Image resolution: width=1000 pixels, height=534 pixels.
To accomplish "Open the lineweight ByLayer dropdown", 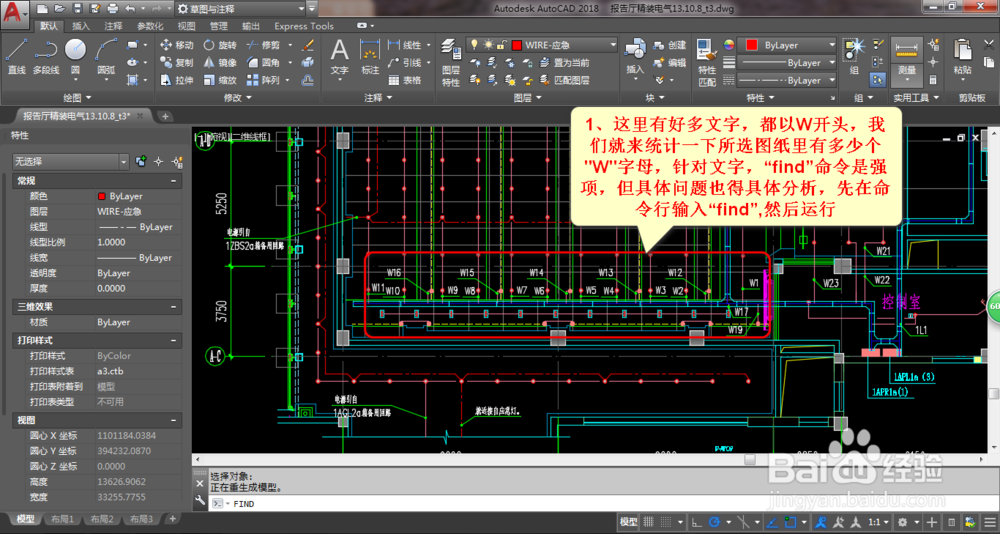I will click(x=787, y=63).
